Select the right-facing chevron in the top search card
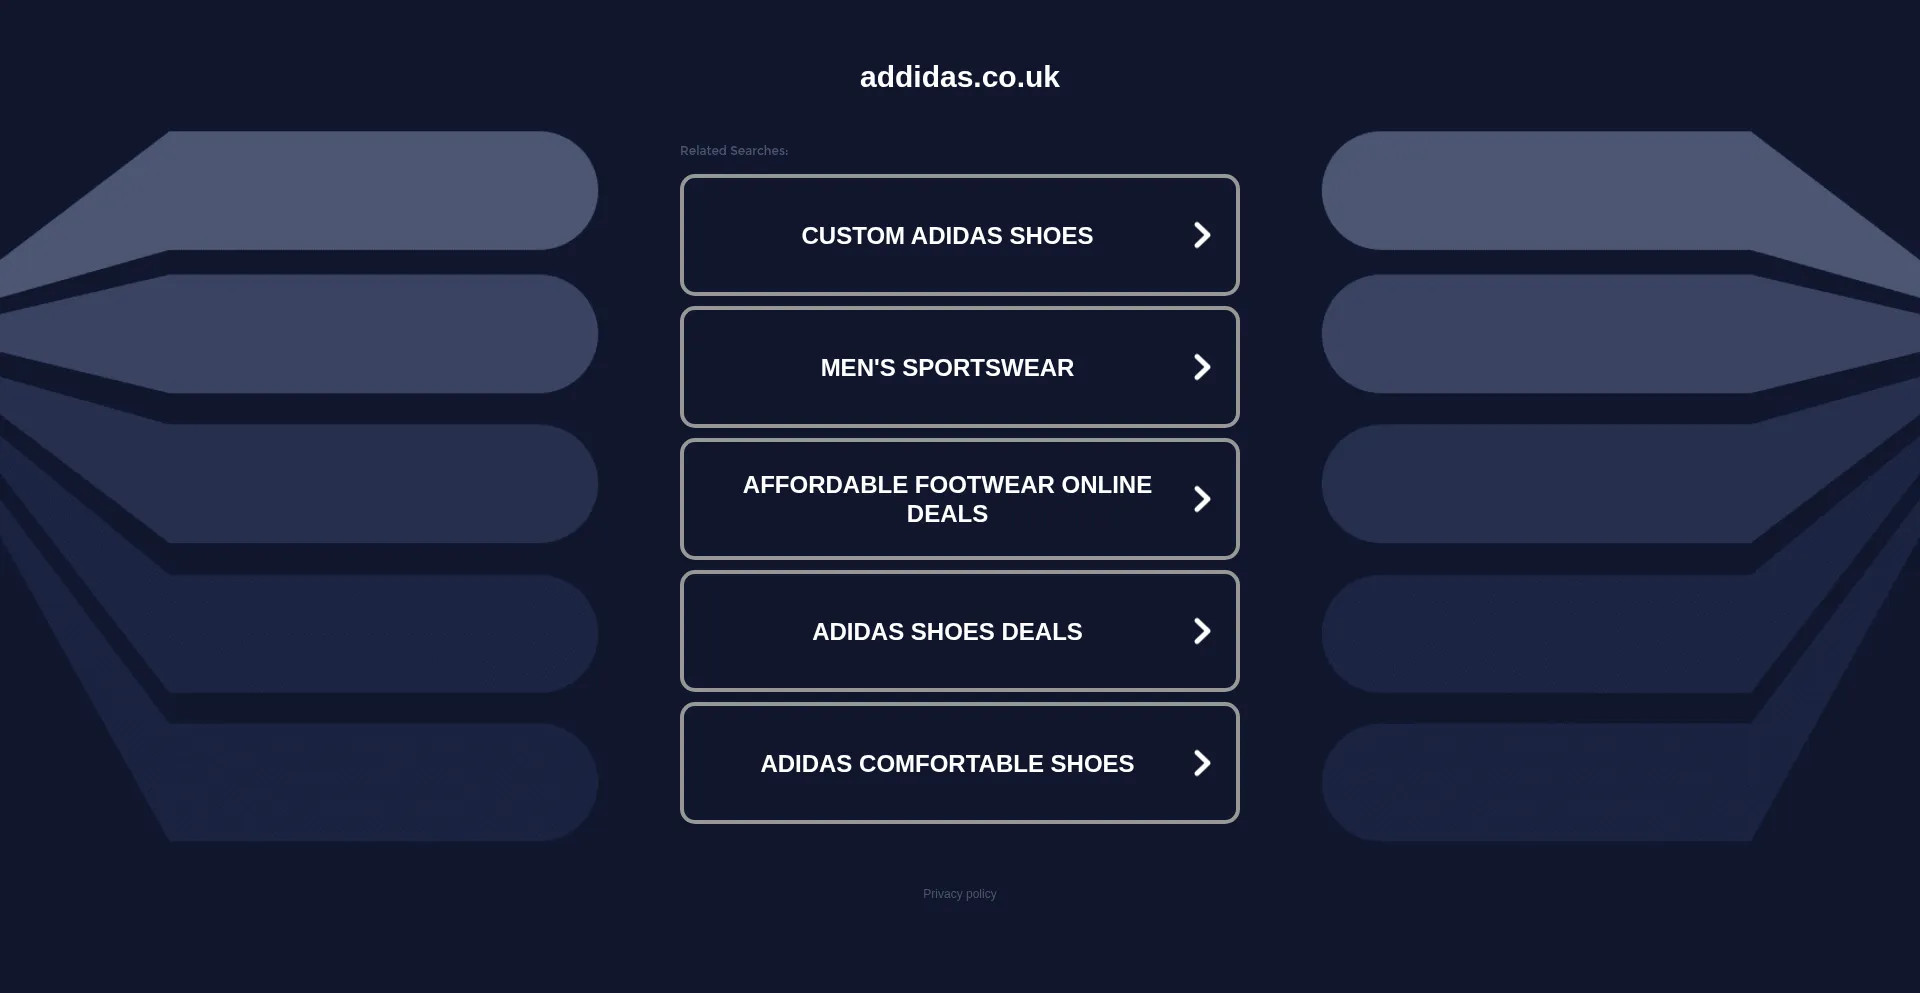The height and width of the screenshot is (993, 1920). tap(1202, 235)
